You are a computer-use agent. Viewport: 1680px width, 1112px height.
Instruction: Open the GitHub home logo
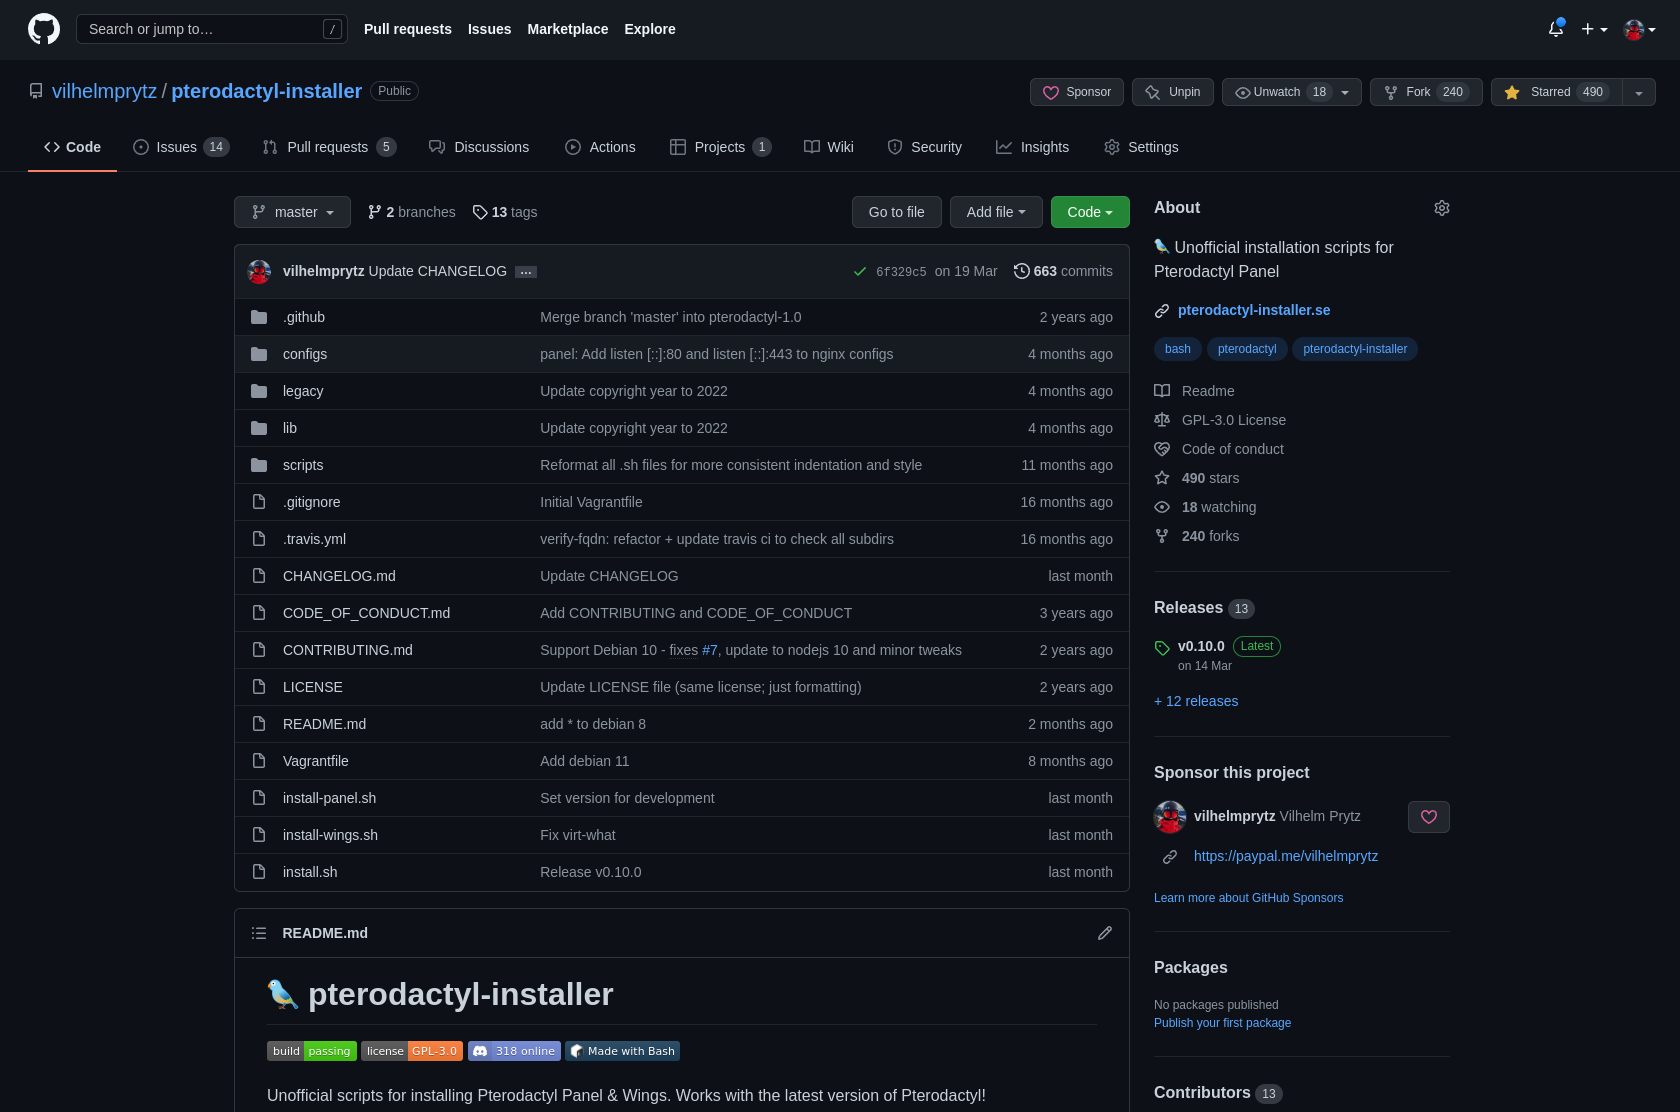[x=44, y=29]
